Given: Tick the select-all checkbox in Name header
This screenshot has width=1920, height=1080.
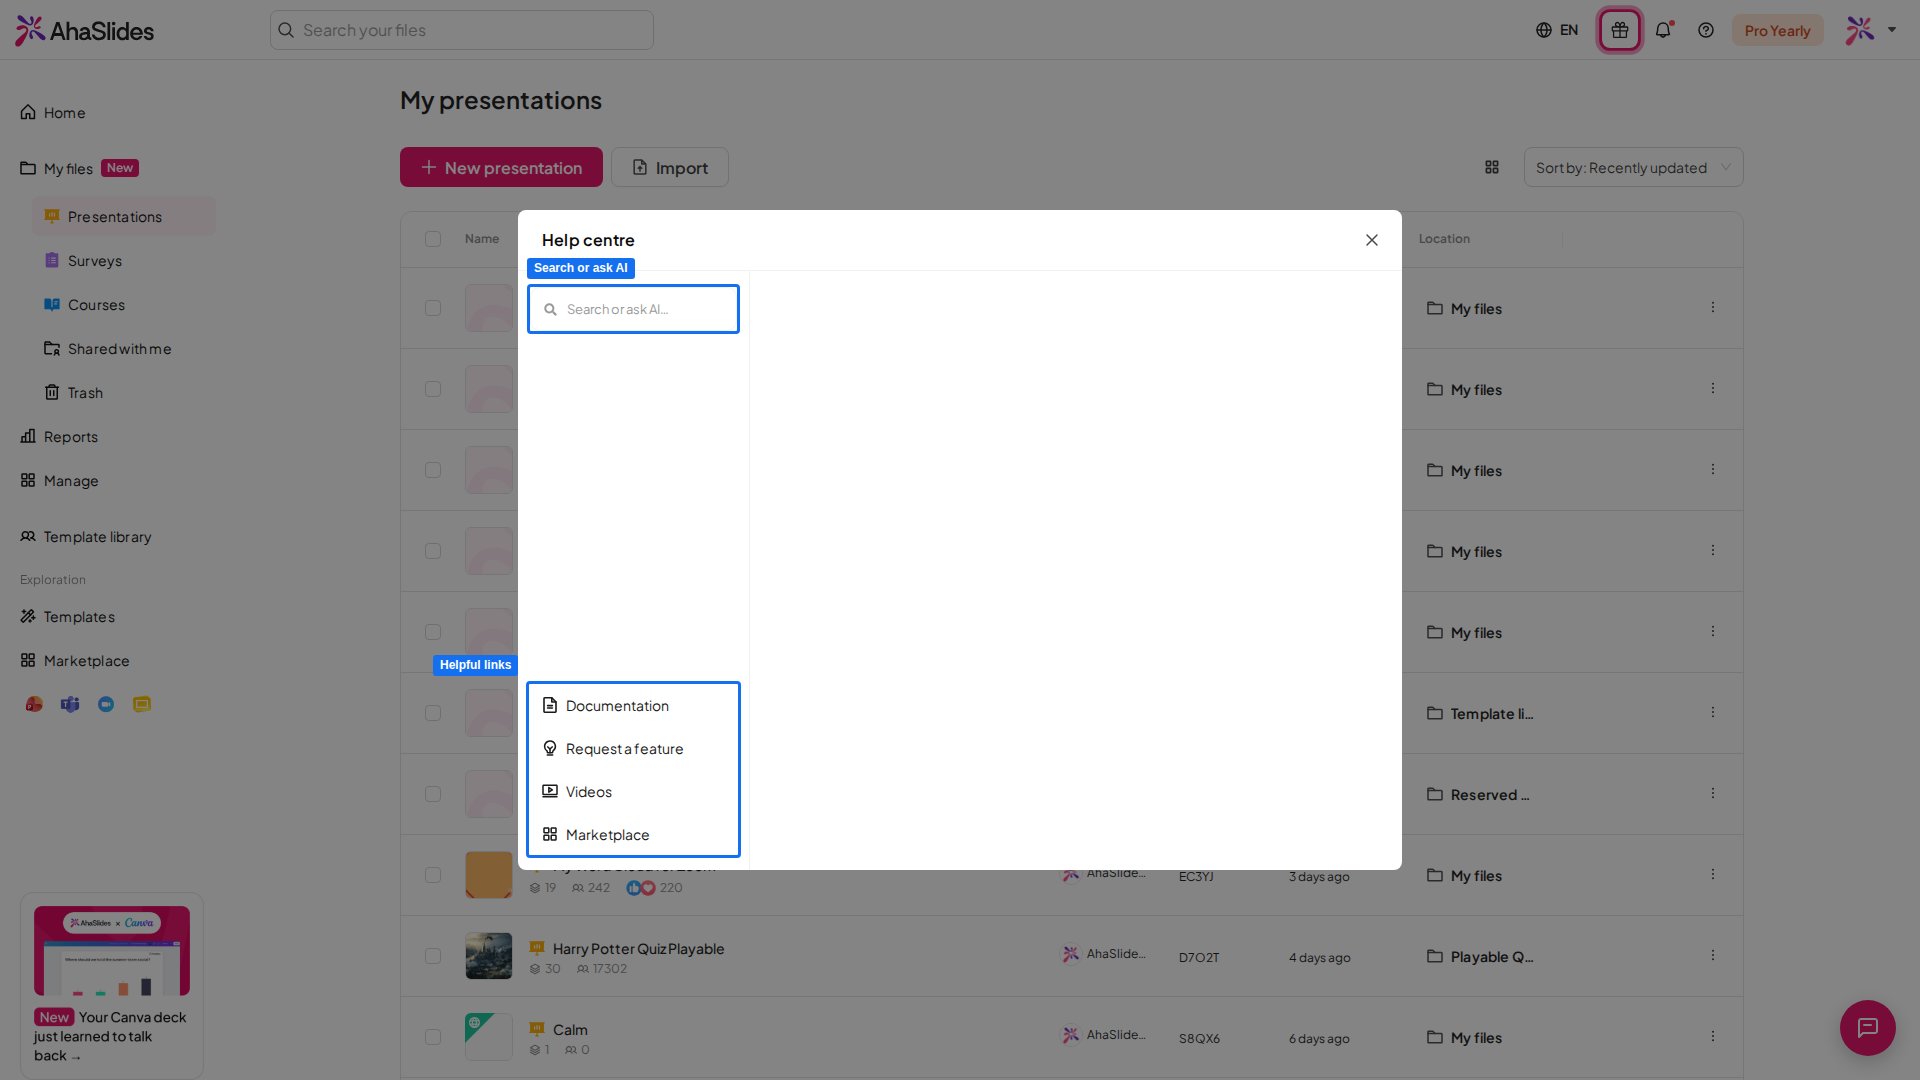Looking at the screenshot, I should click(433, 239).
